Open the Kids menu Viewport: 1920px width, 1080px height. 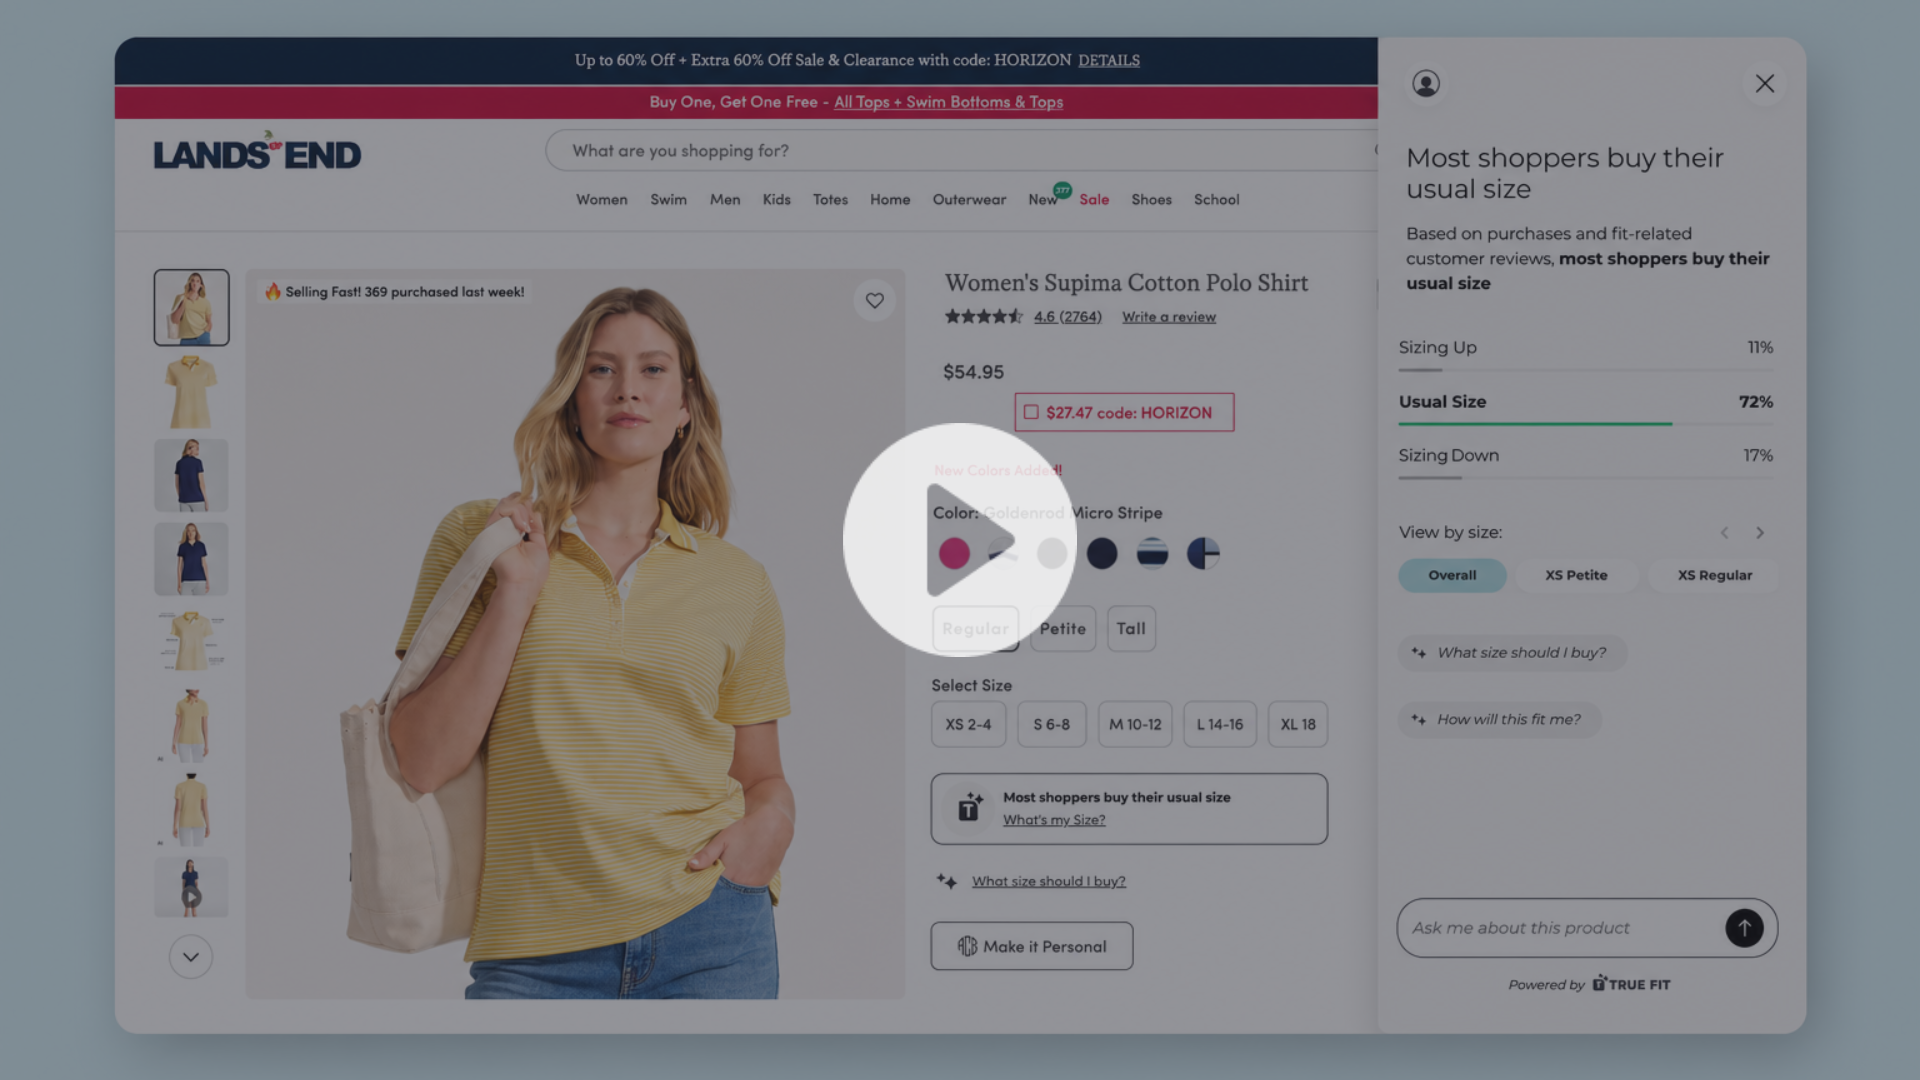pyautogui.click(x=777, y=200)
